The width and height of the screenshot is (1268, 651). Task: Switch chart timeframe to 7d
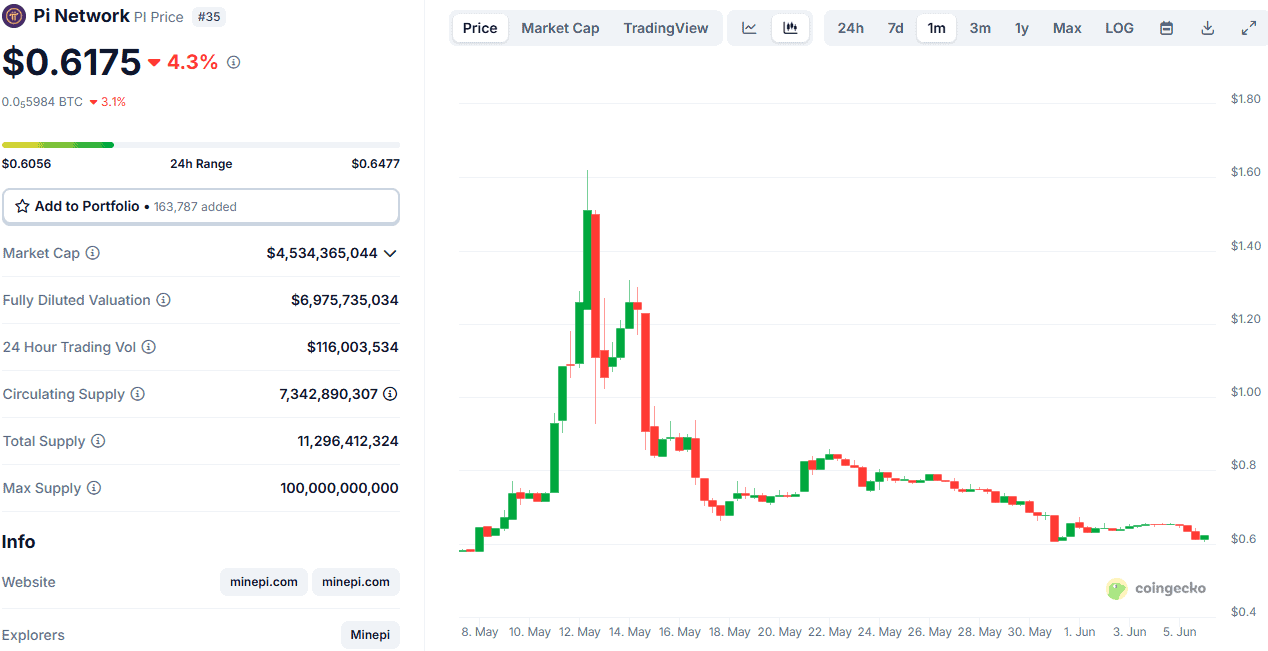(x=893, y=27)
